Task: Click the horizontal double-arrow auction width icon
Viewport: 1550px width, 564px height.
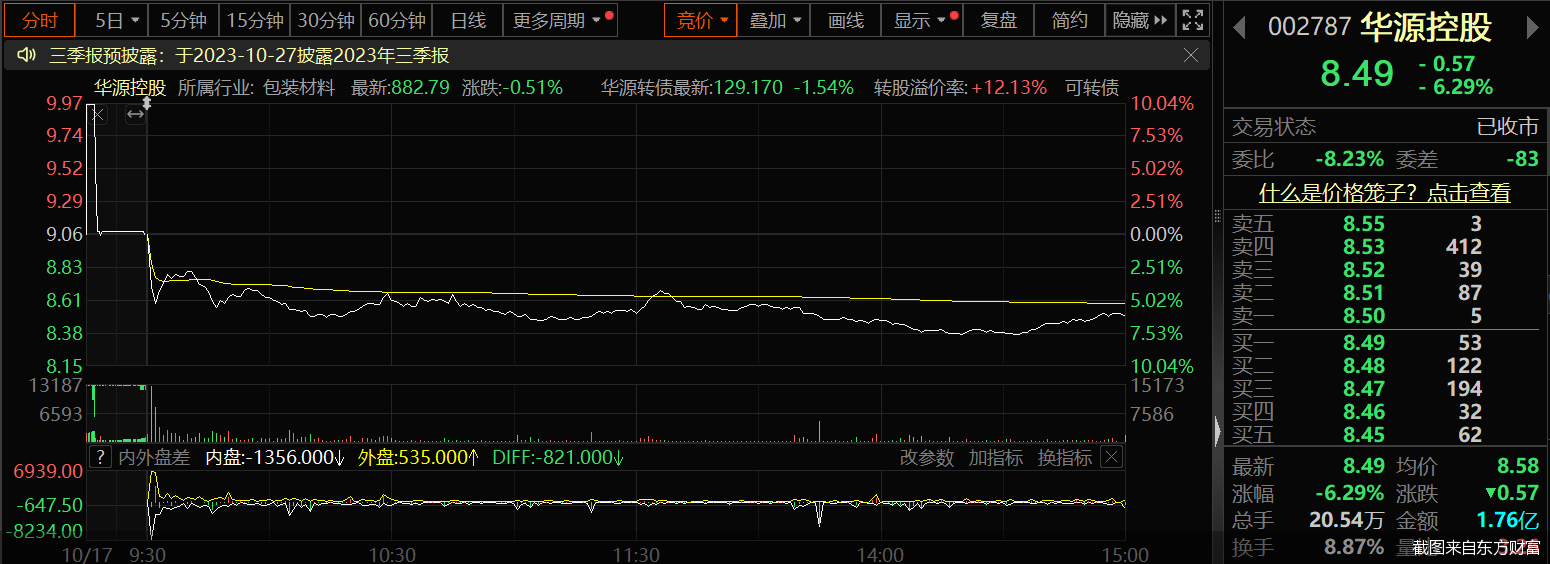Action: [x=135, y=115]
